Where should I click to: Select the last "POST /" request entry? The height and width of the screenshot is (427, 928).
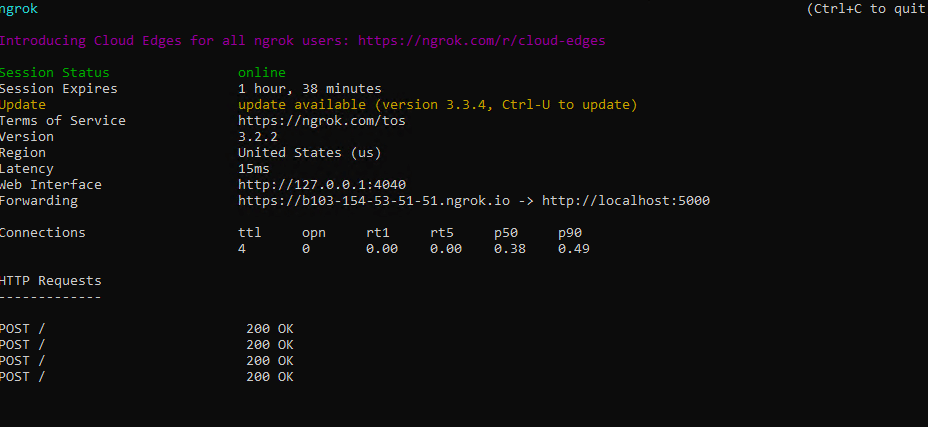22,377
